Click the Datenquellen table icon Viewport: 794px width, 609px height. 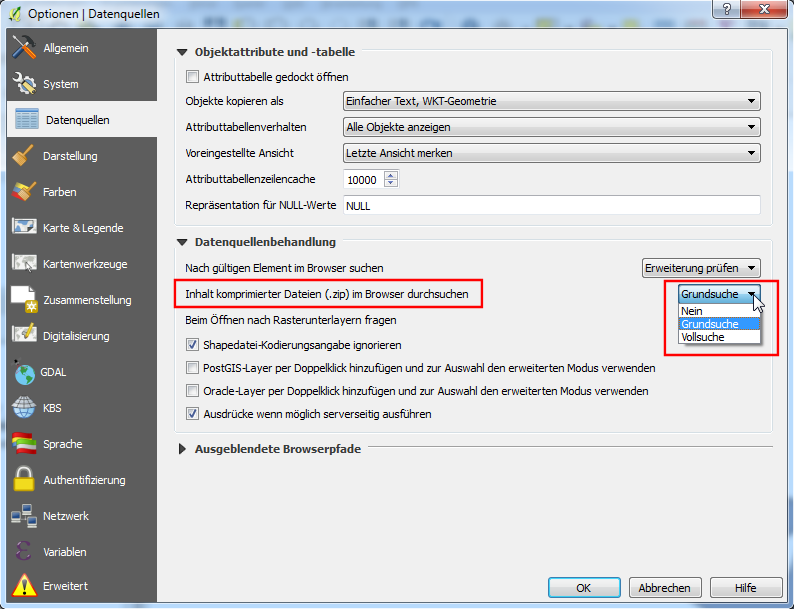pyautogui.click(x=26, y=119)
